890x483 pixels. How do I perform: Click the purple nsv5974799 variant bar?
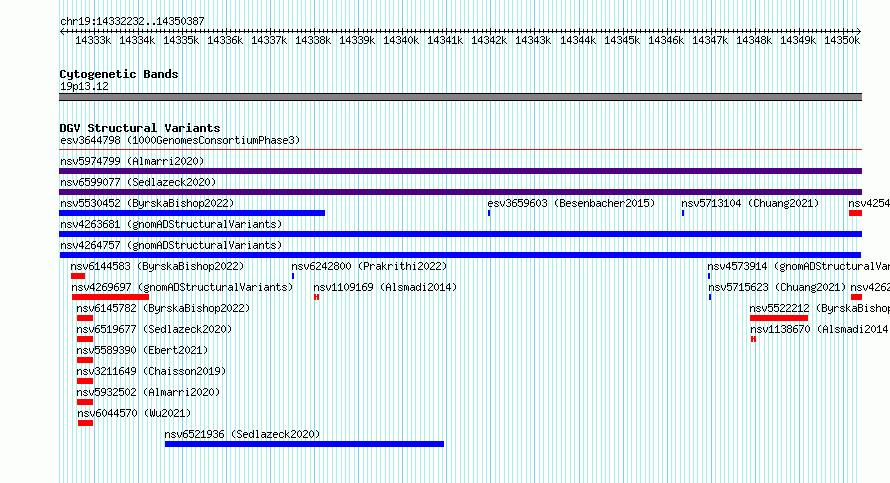[460, 171]
